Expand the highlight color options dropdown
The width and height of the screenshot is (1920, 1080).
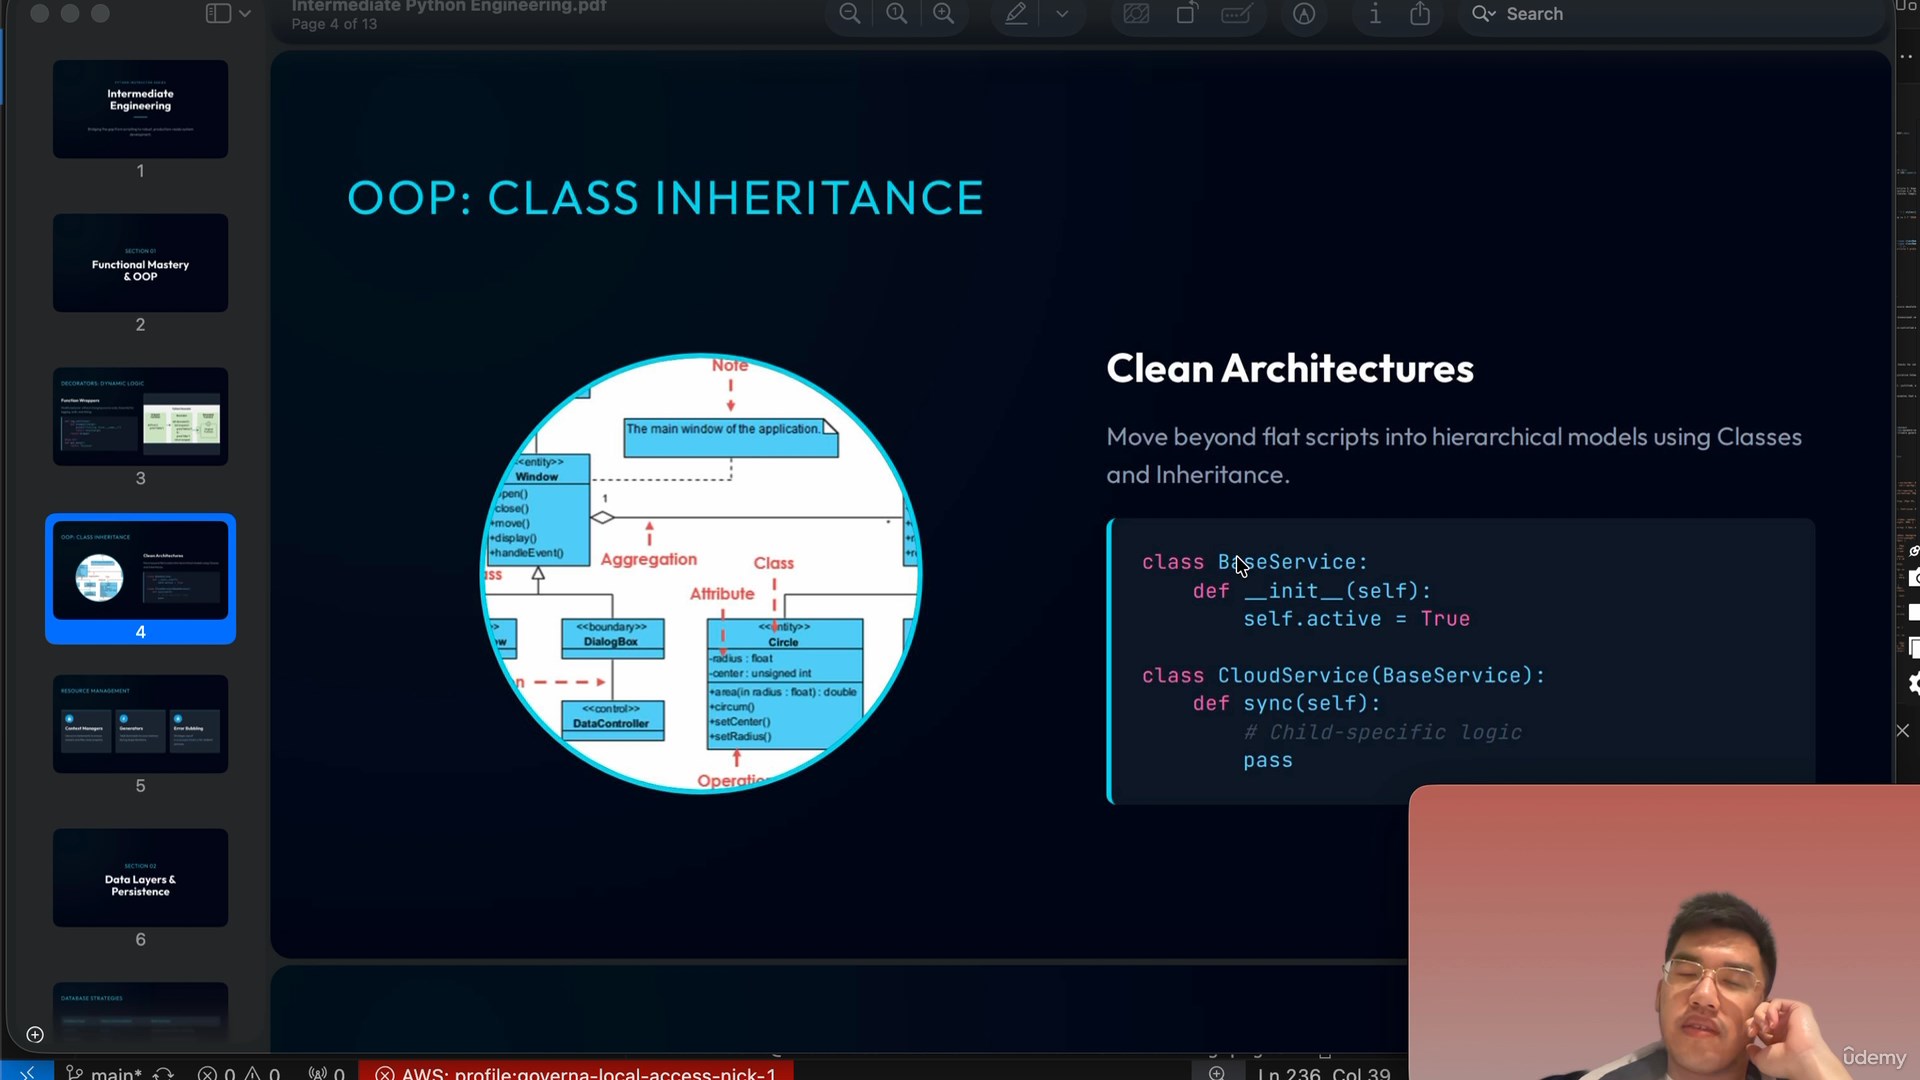[1062, 14]
